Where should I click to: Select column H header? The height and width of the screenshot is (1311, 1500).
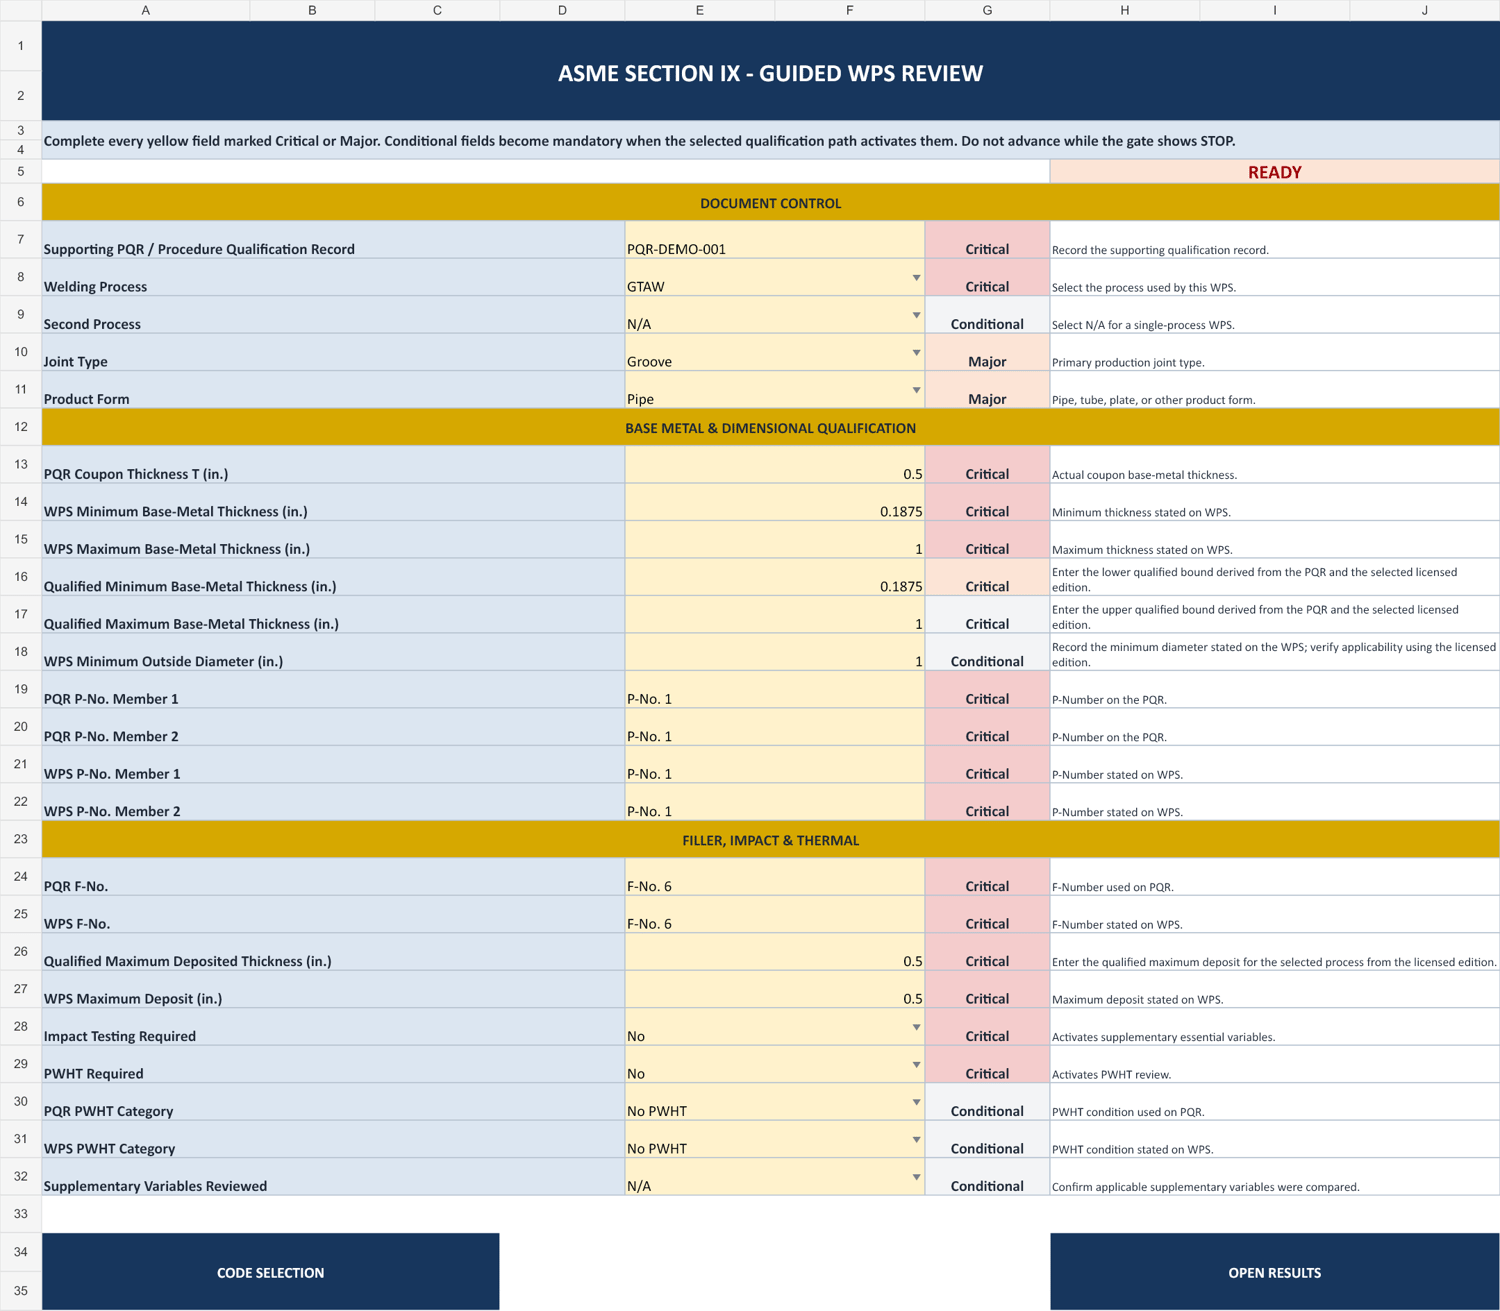(x=1124, y=10)
